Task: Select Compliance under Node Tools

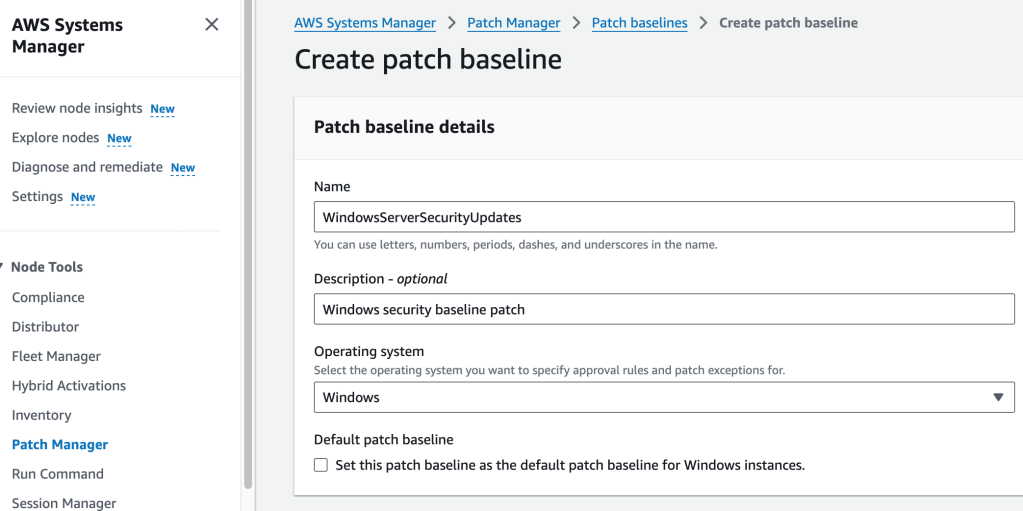Action: pyautogui.click(x=48, y=297)
